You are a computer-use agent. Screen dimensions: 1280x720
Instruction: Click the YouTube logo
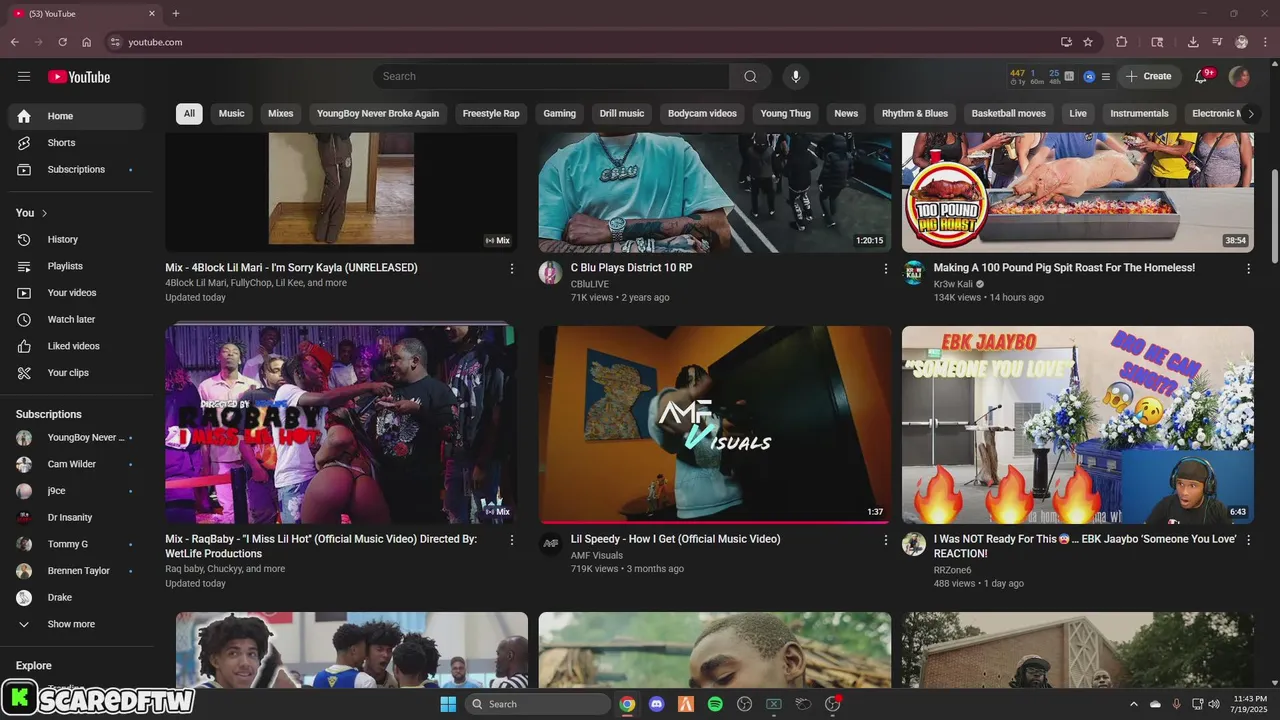coord(79,77)
